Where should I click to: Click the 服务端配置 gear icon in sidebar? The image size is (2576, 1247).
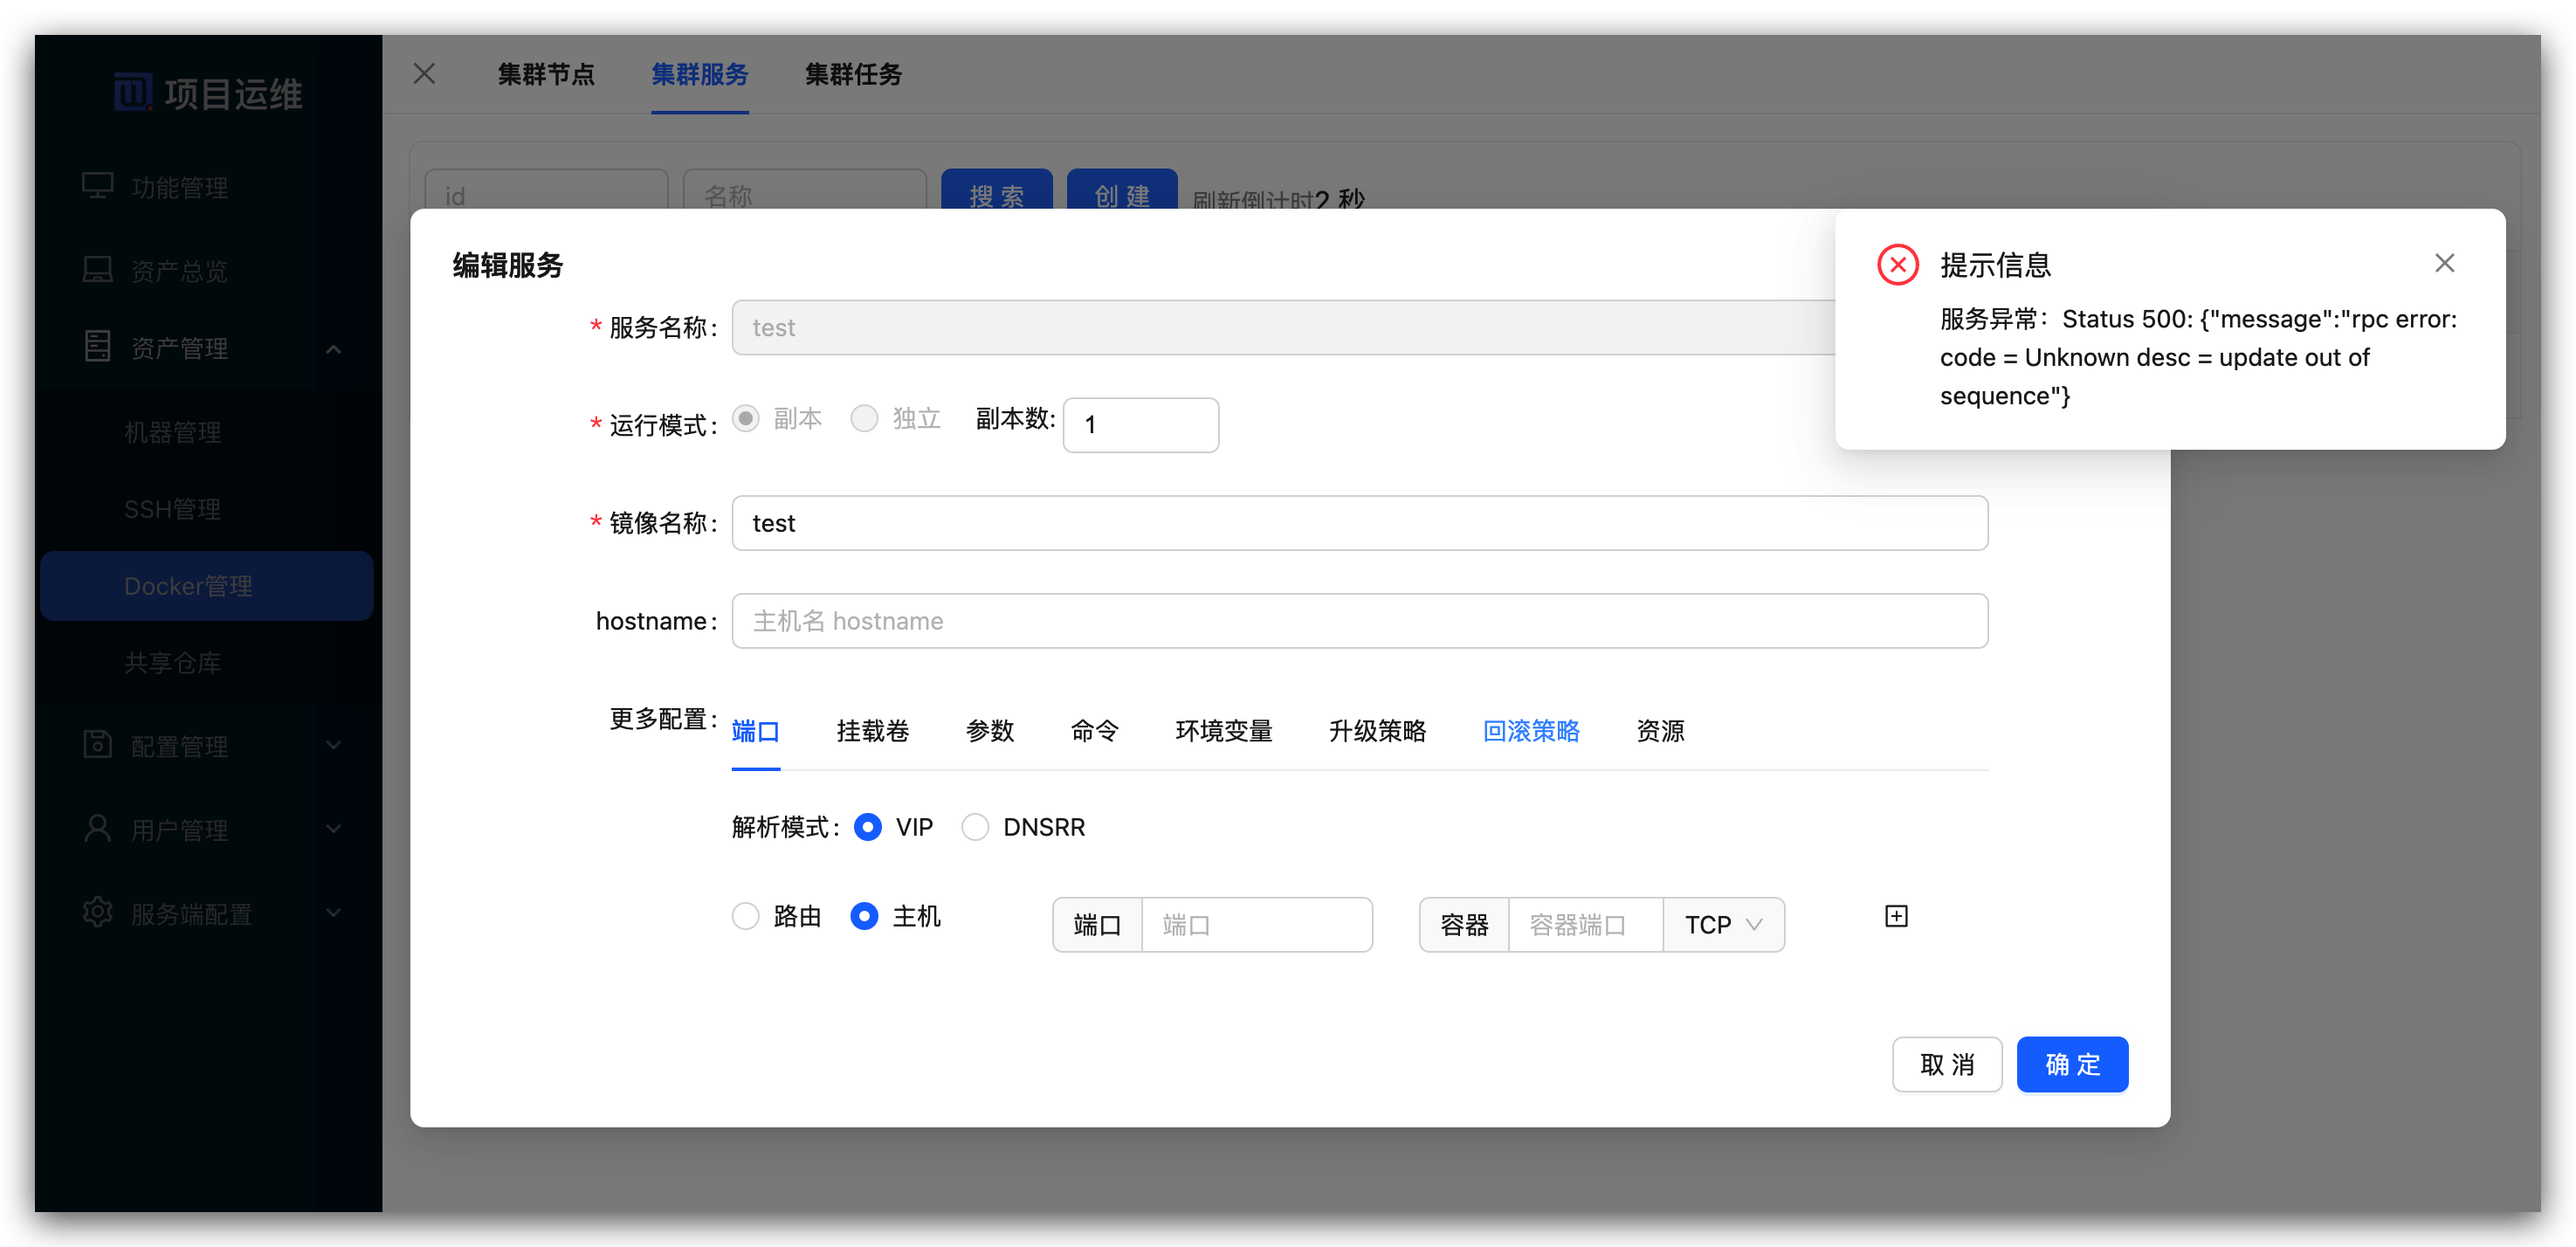tap(97, 913)
